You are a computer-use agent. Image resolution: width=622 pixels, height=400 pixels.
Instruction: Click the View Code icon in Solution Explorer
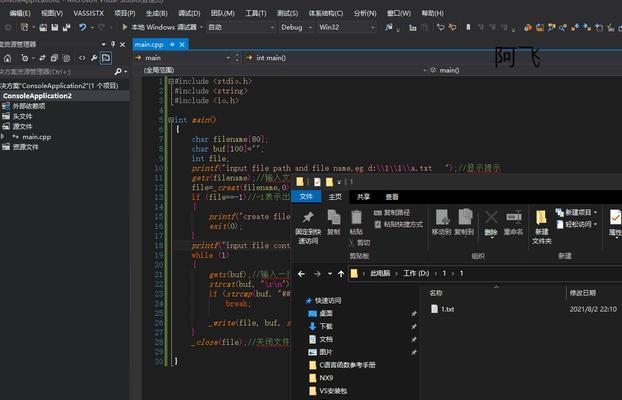[82, 58]
